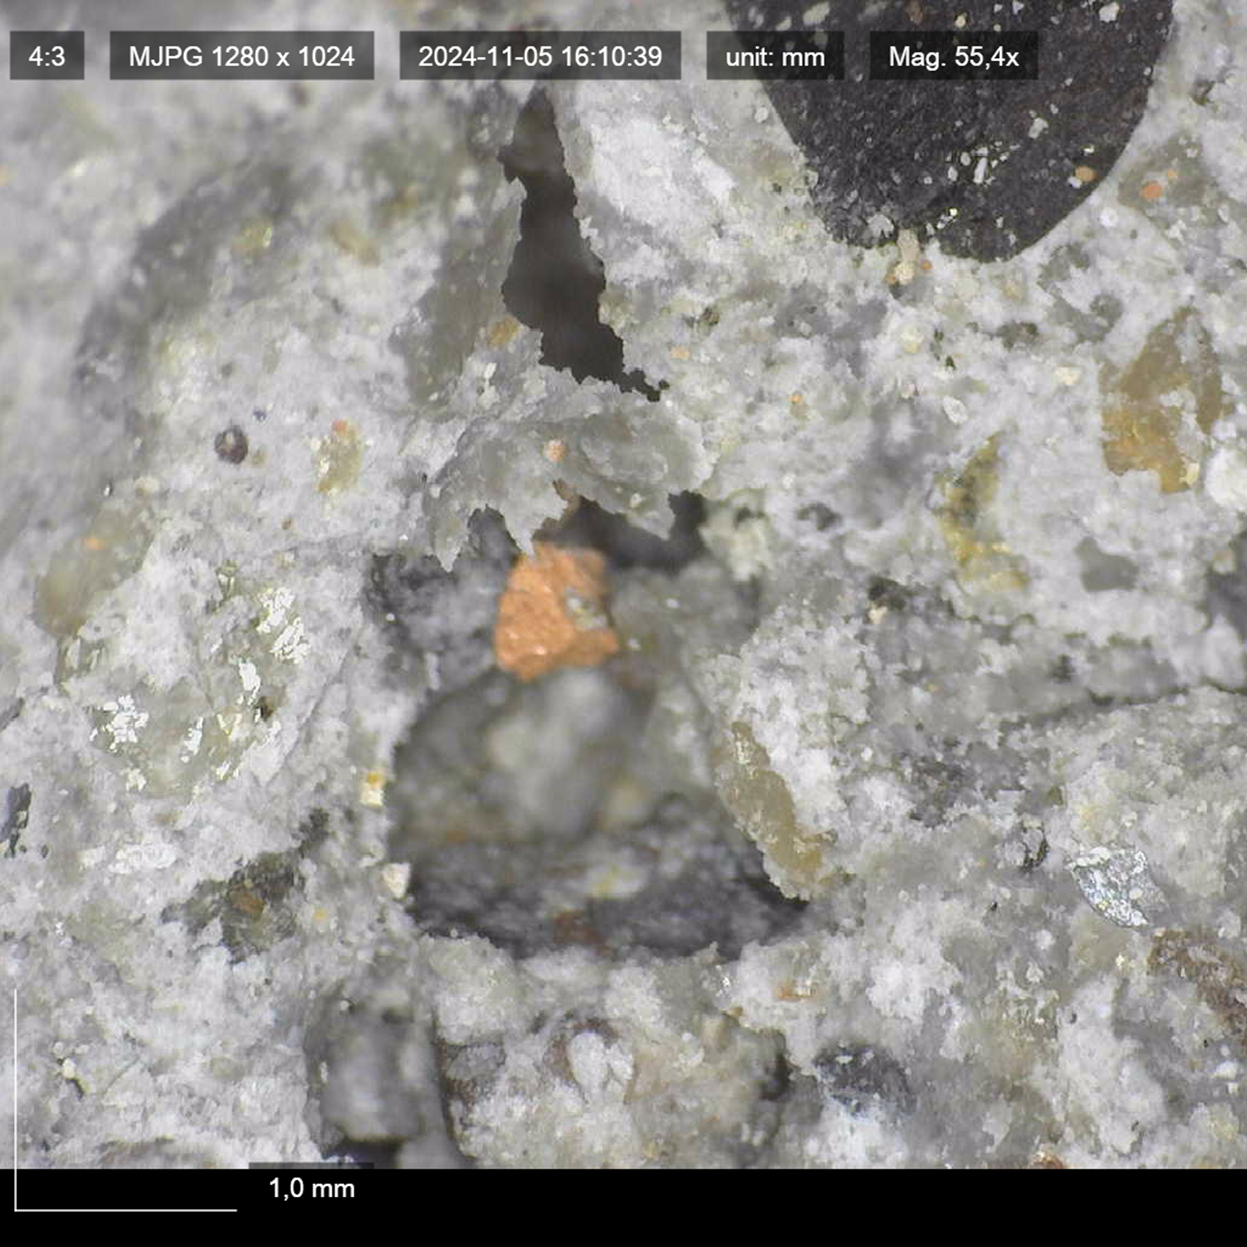The image size is (1247, 1247).
Task: Pick the small dark round grain
Action: click(x=231, y=444)
